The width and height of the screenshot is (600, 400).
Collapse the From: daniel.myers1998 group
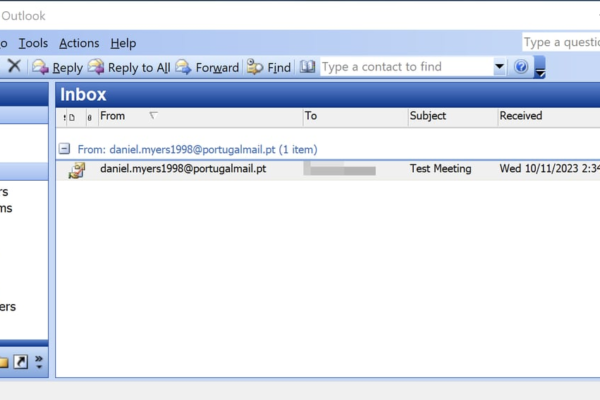coord(65,147)
